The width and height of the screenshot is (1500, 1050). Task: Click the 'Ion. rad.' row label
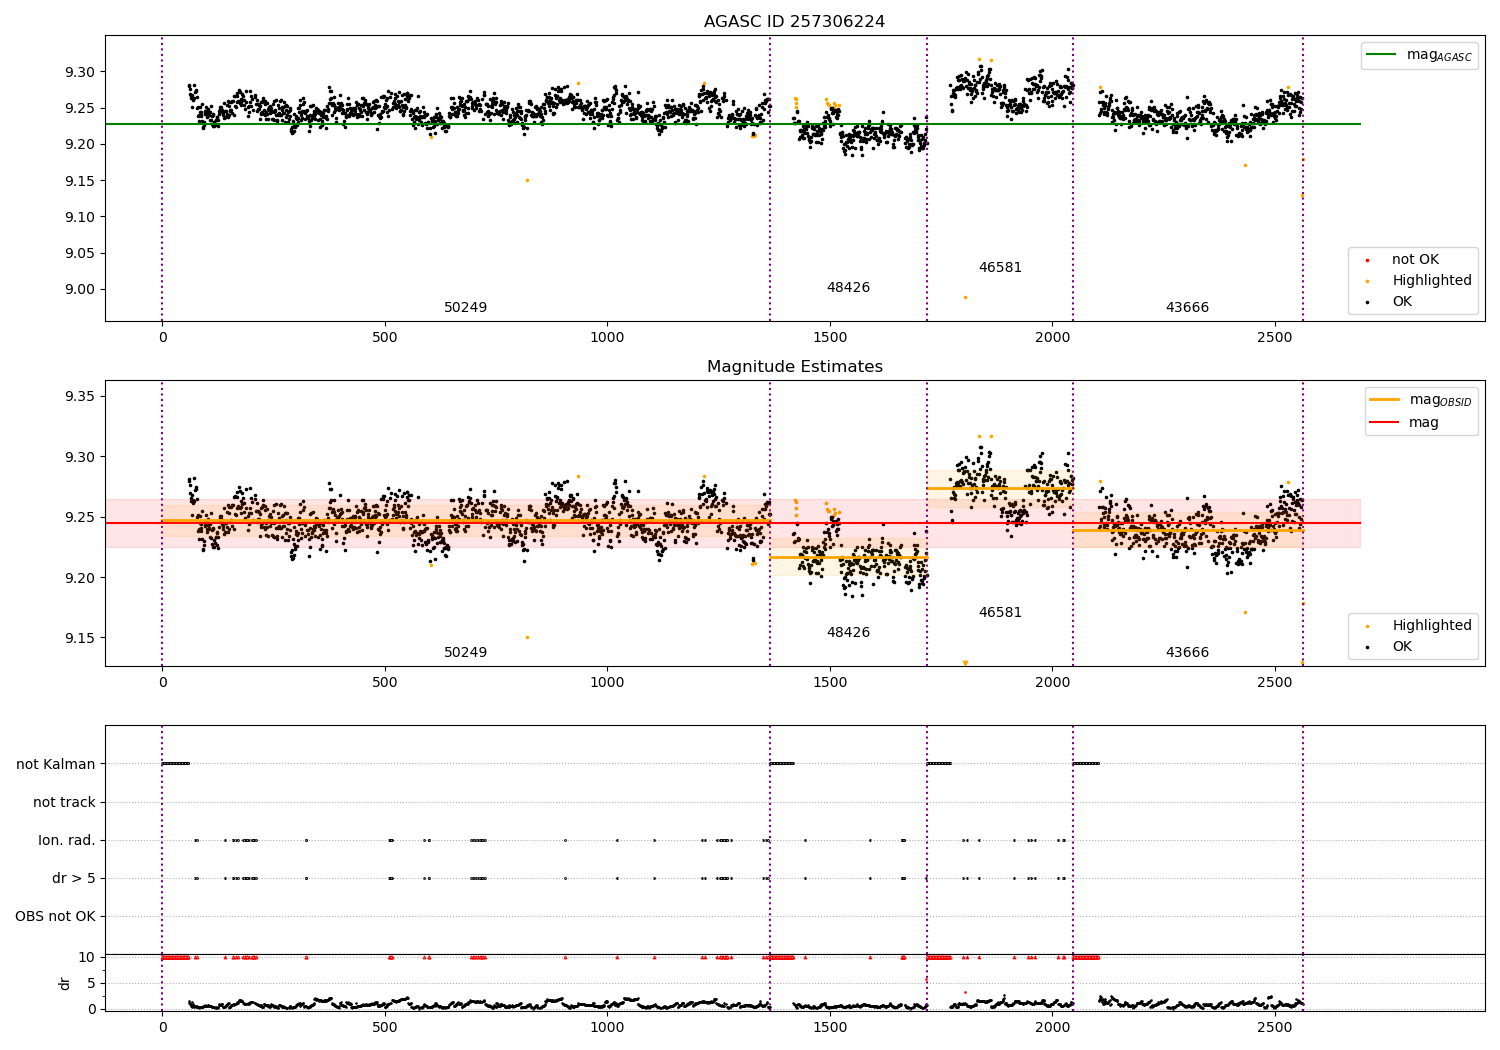(67, 841)
